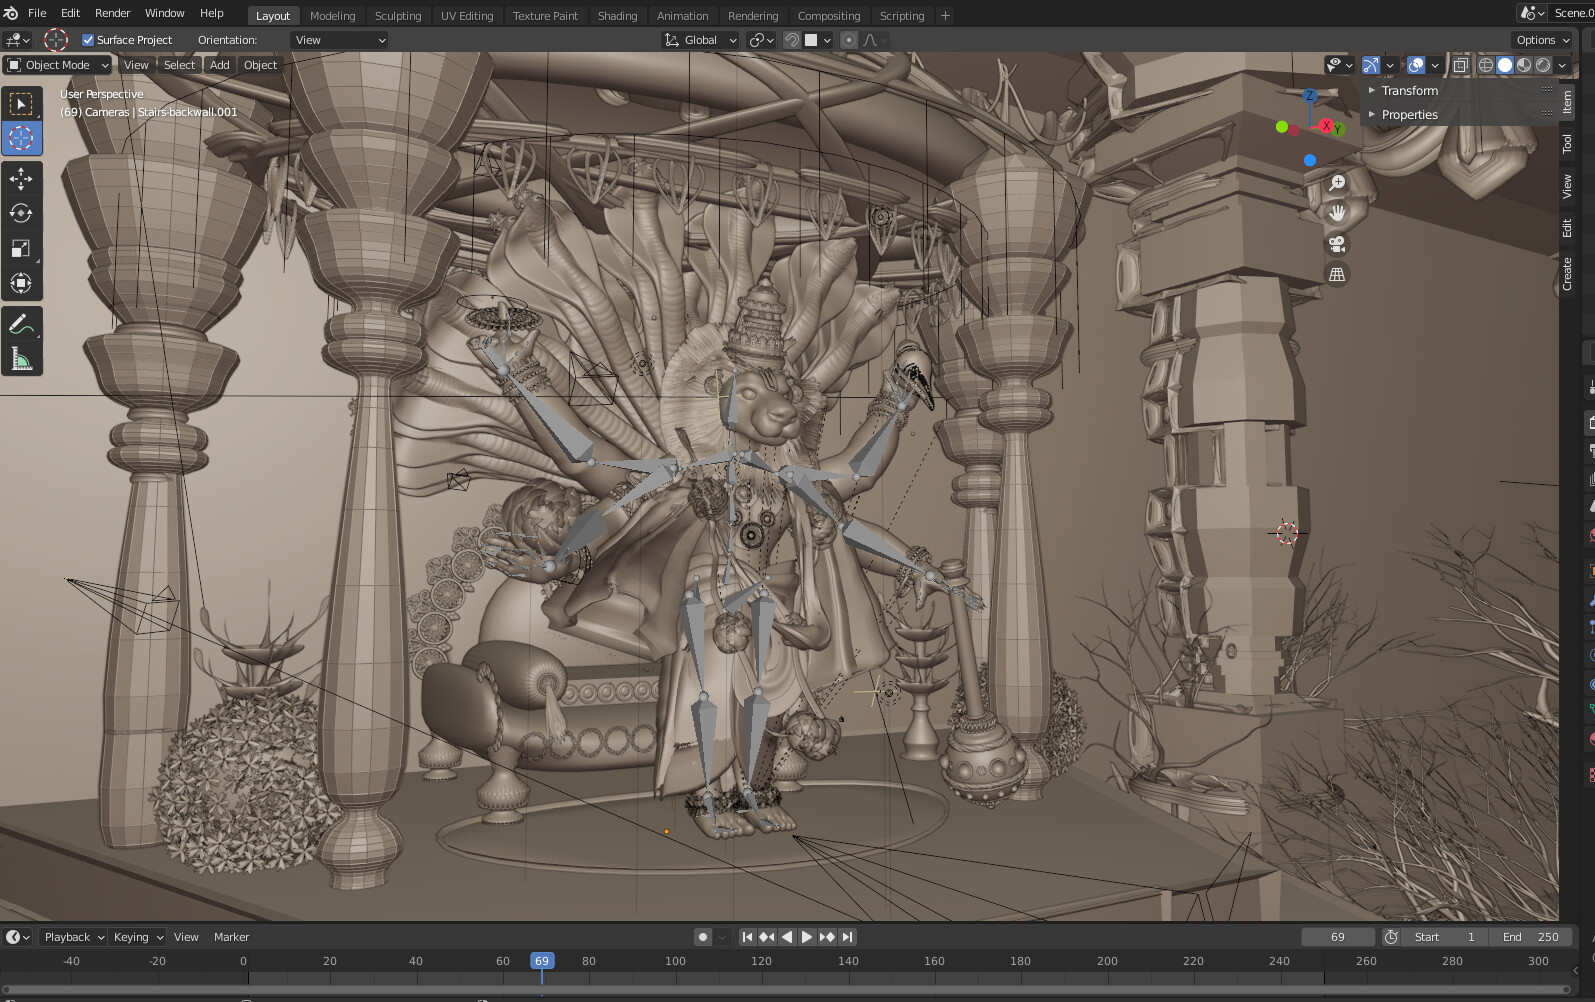Select the Select Box tool

pos(21,104)
